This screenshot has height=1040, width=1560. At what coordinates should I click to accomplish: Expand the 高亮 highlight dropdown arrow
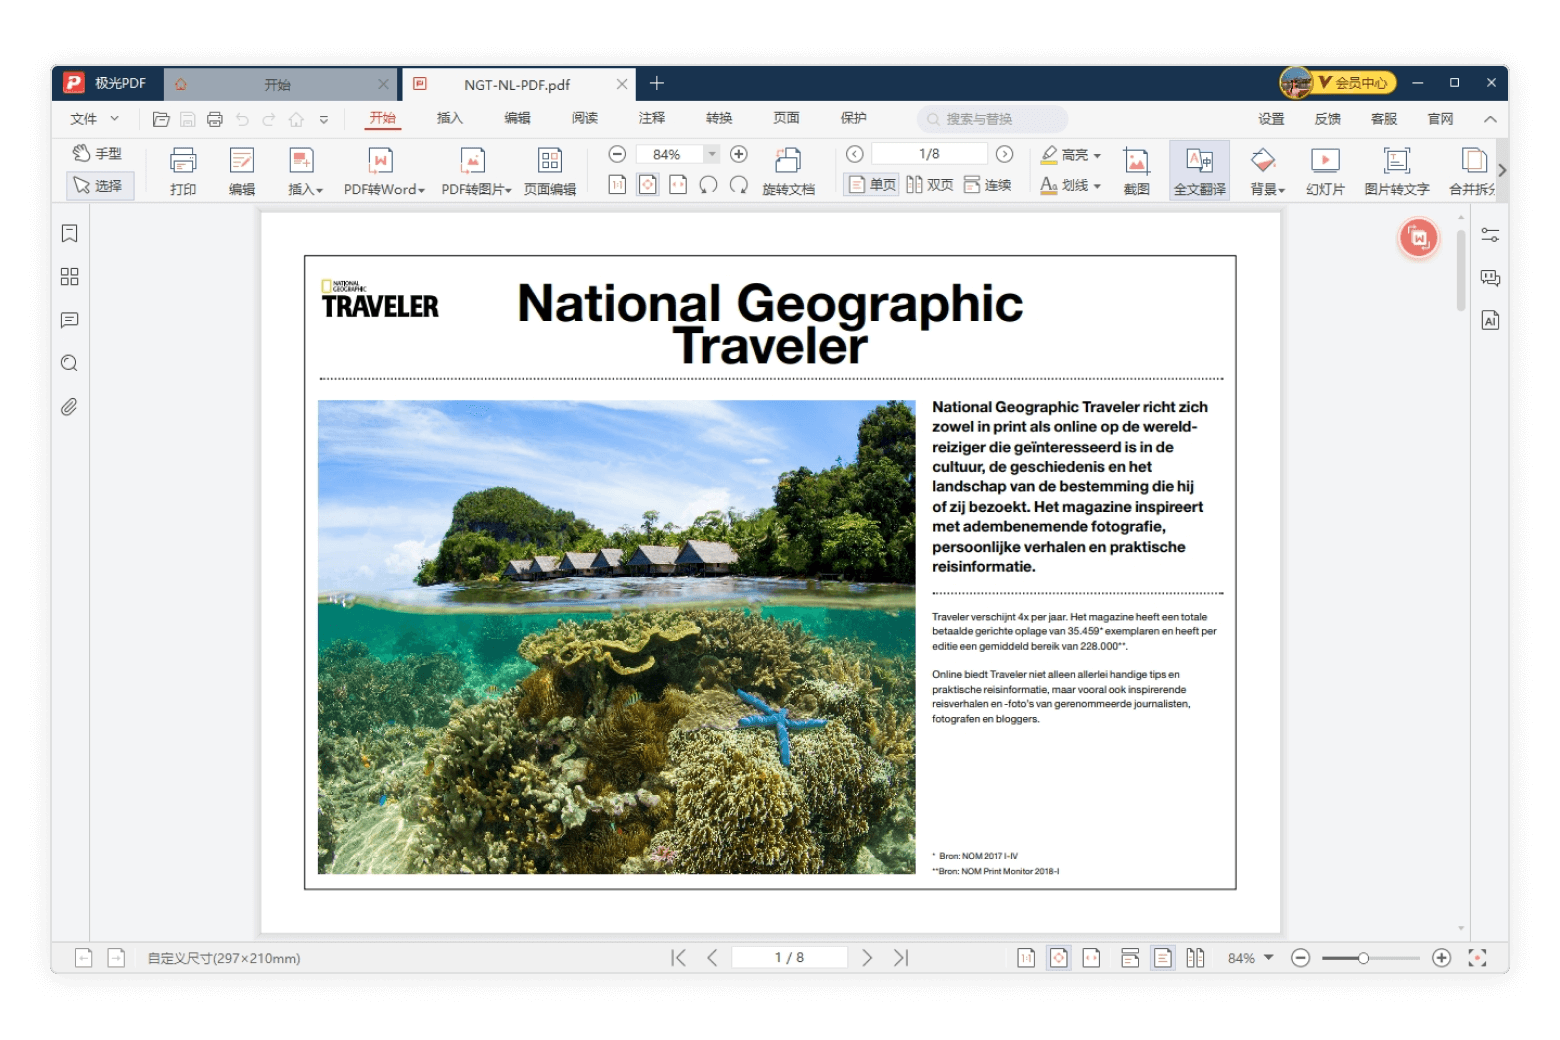pos(1097,156)
